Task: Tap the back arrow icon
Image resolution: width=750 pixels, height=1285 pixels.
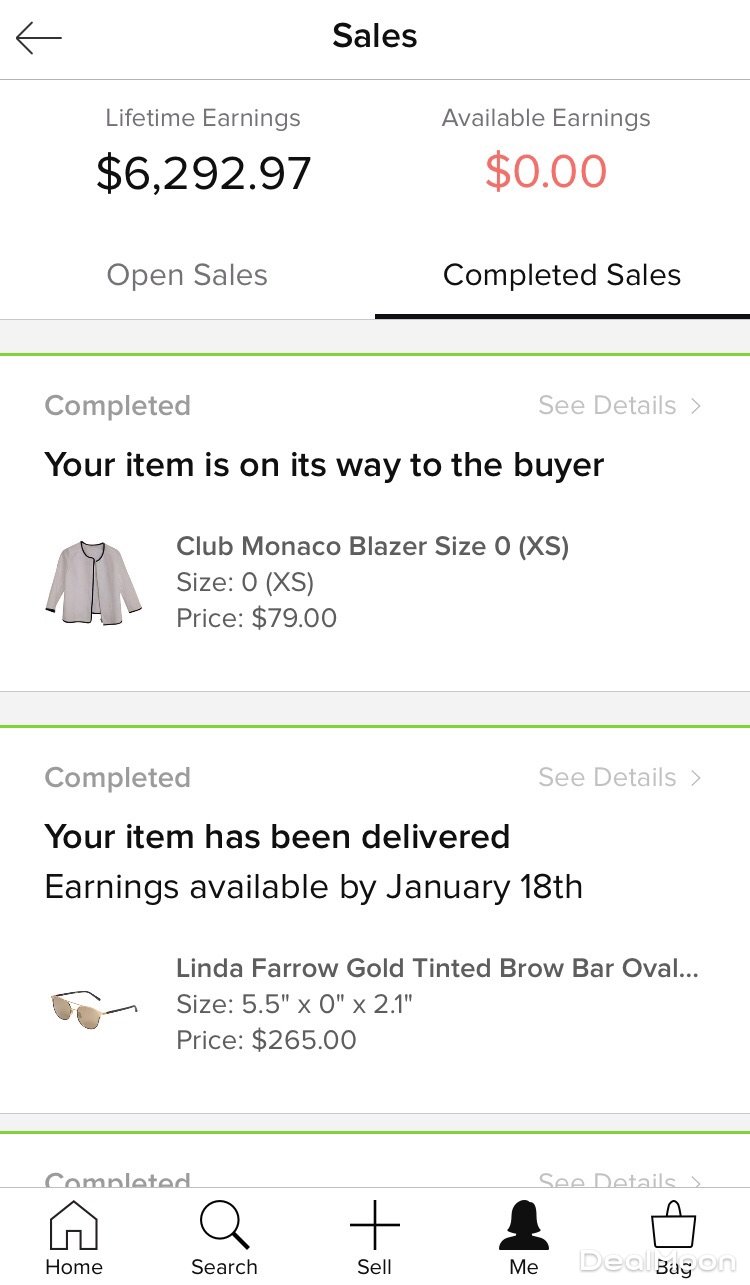Action: point(39,38)
